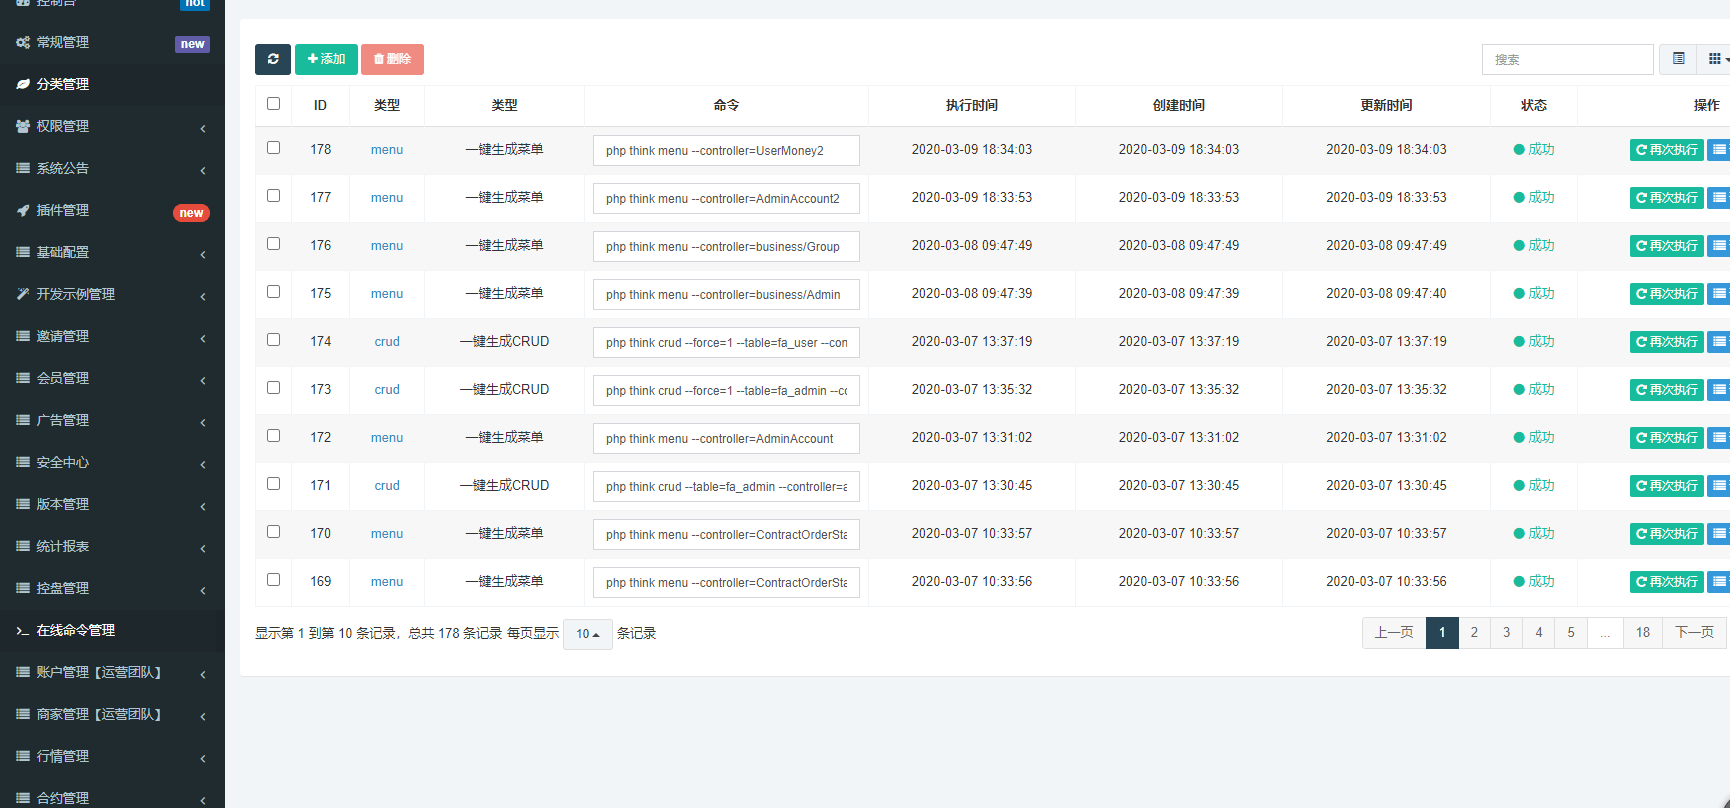This screenshot has height=808, width=1730.
Task: Click 再次执行 for row 176
Action: [1666, 246]
